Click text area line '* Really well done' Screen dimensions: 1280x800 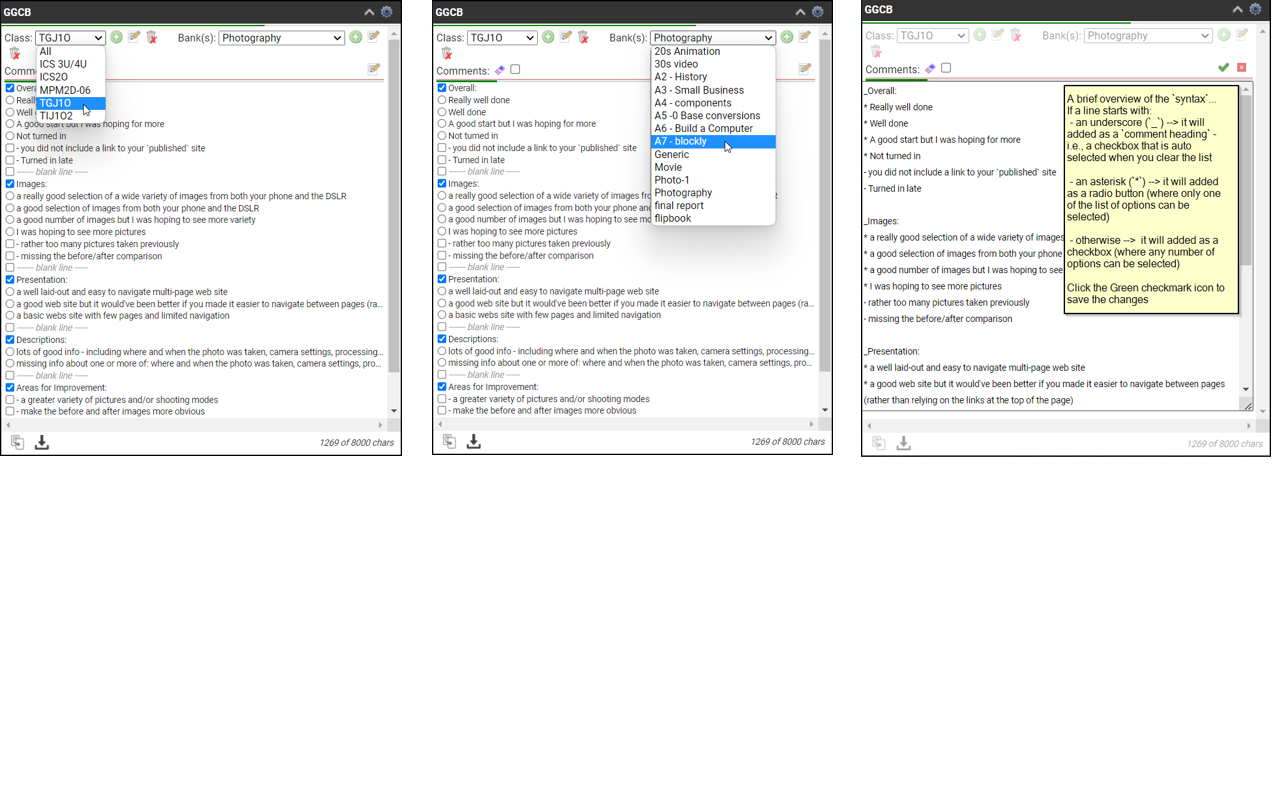(900, 107)
